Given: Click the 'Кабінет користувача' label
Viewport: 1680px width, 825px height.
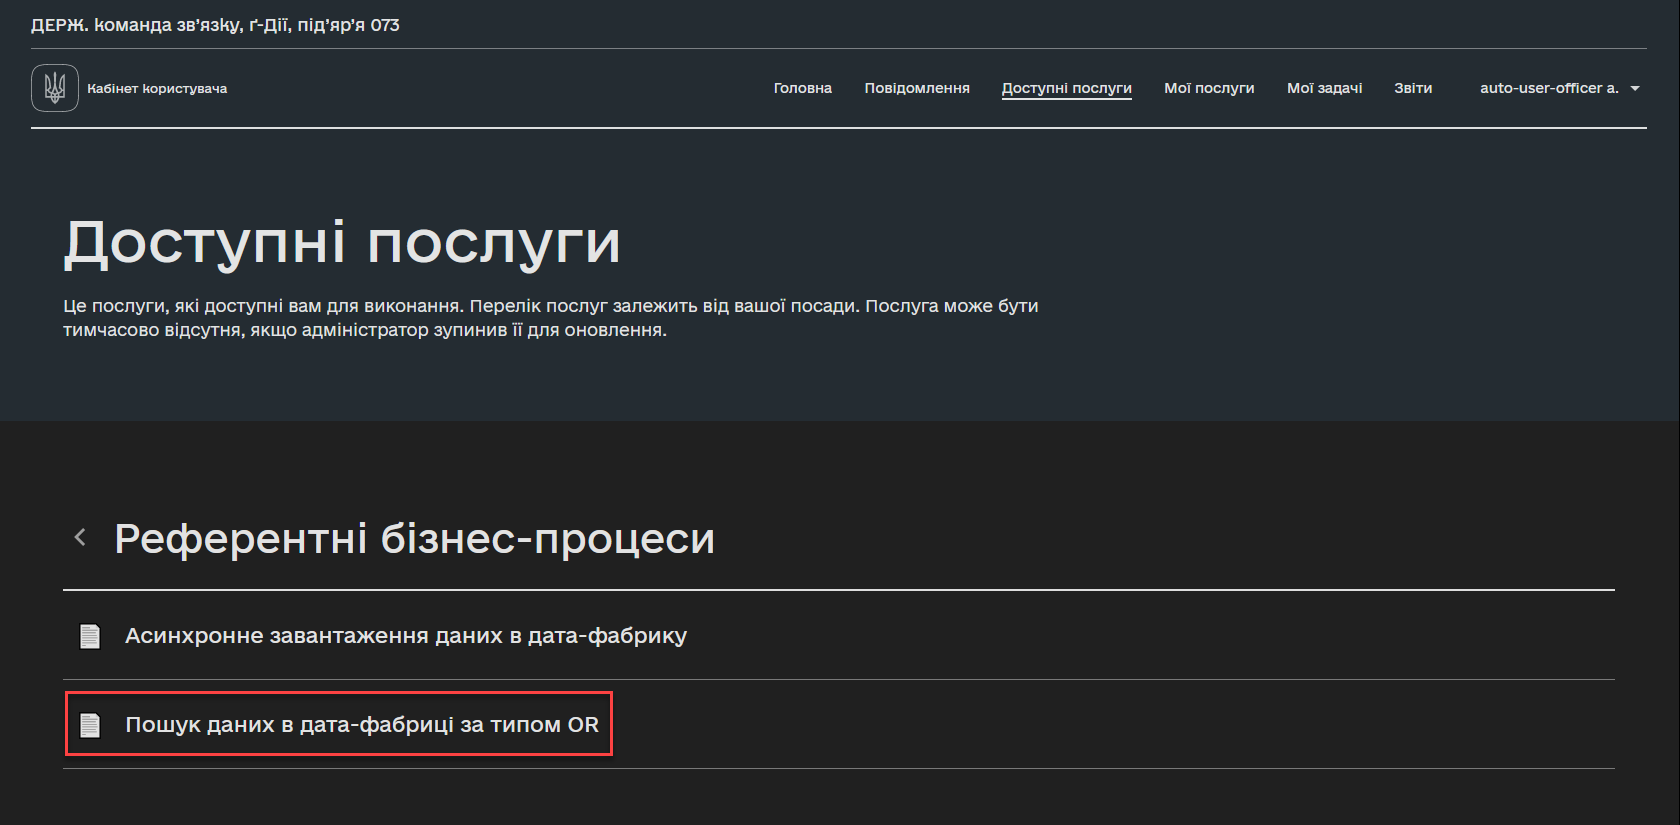Looking at the screenshot, I should point(157,89).
